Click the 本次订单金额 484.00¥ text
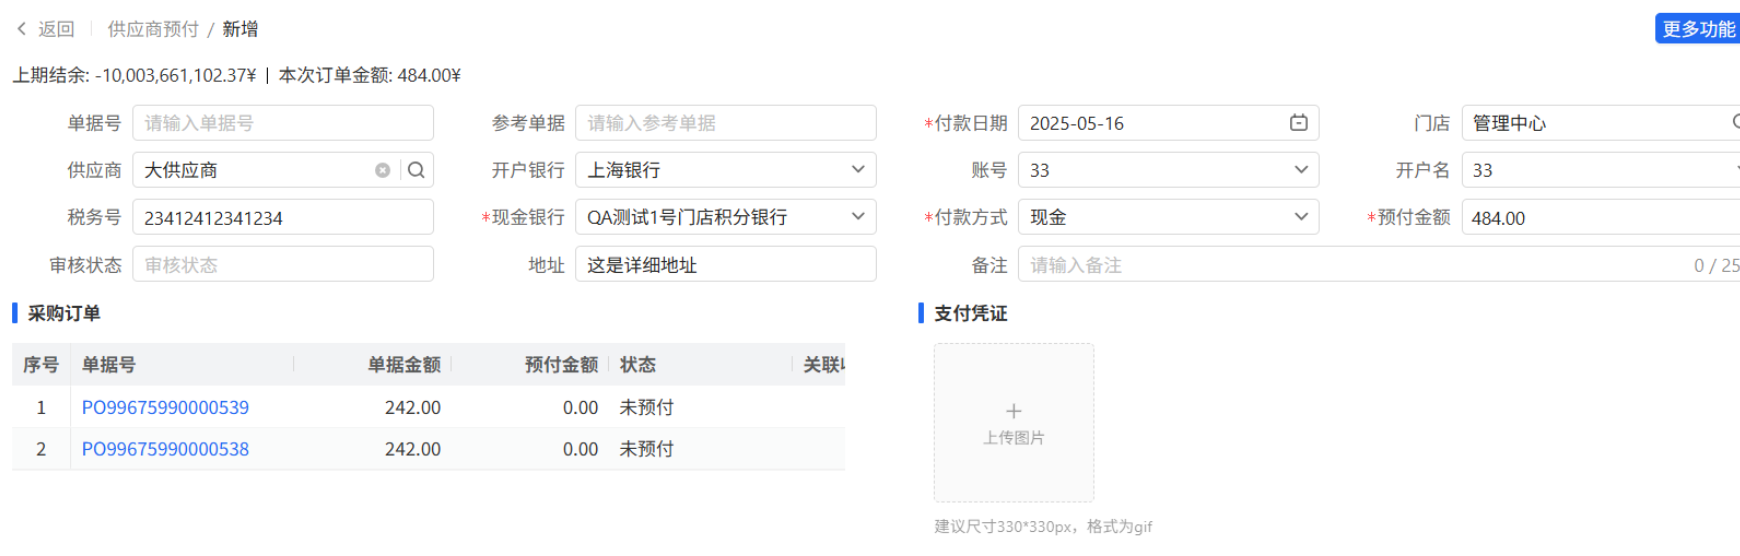The height and width of the screenshot is (556, 1740). coord(369,75)
